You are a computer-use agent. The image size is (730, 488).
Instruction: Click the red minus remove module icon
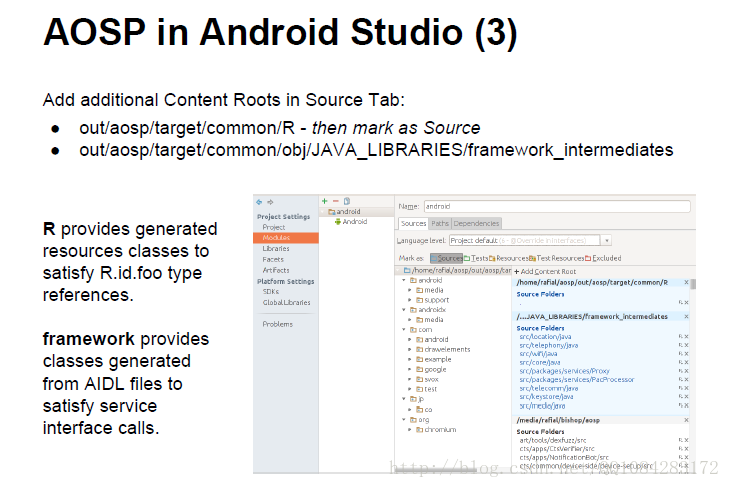[335, 201]
